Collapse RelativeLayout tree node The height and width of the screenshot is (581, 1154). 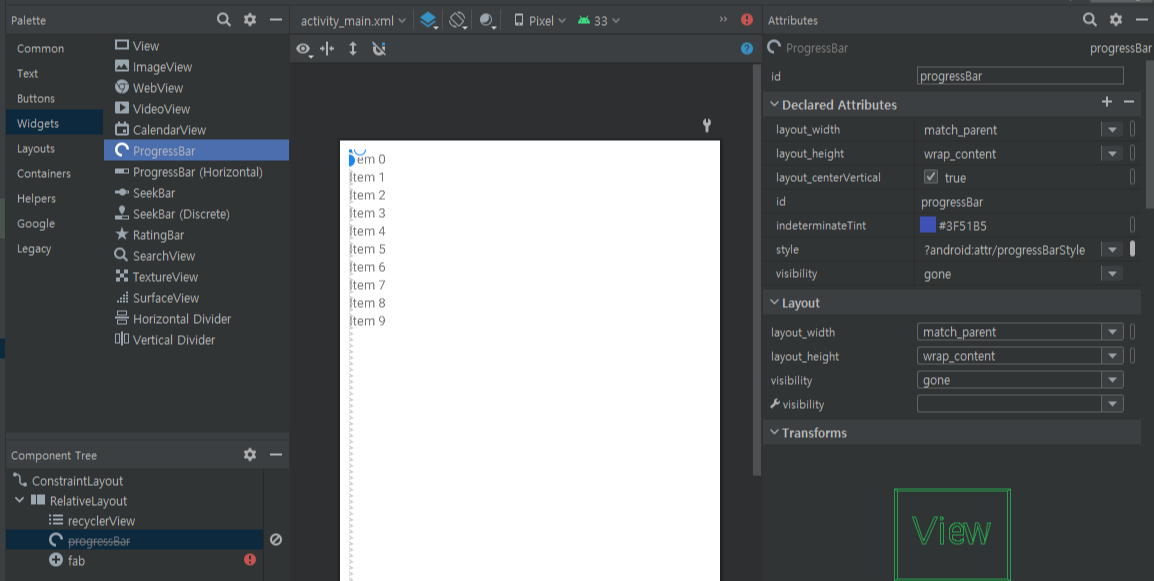tap(20, 501)
